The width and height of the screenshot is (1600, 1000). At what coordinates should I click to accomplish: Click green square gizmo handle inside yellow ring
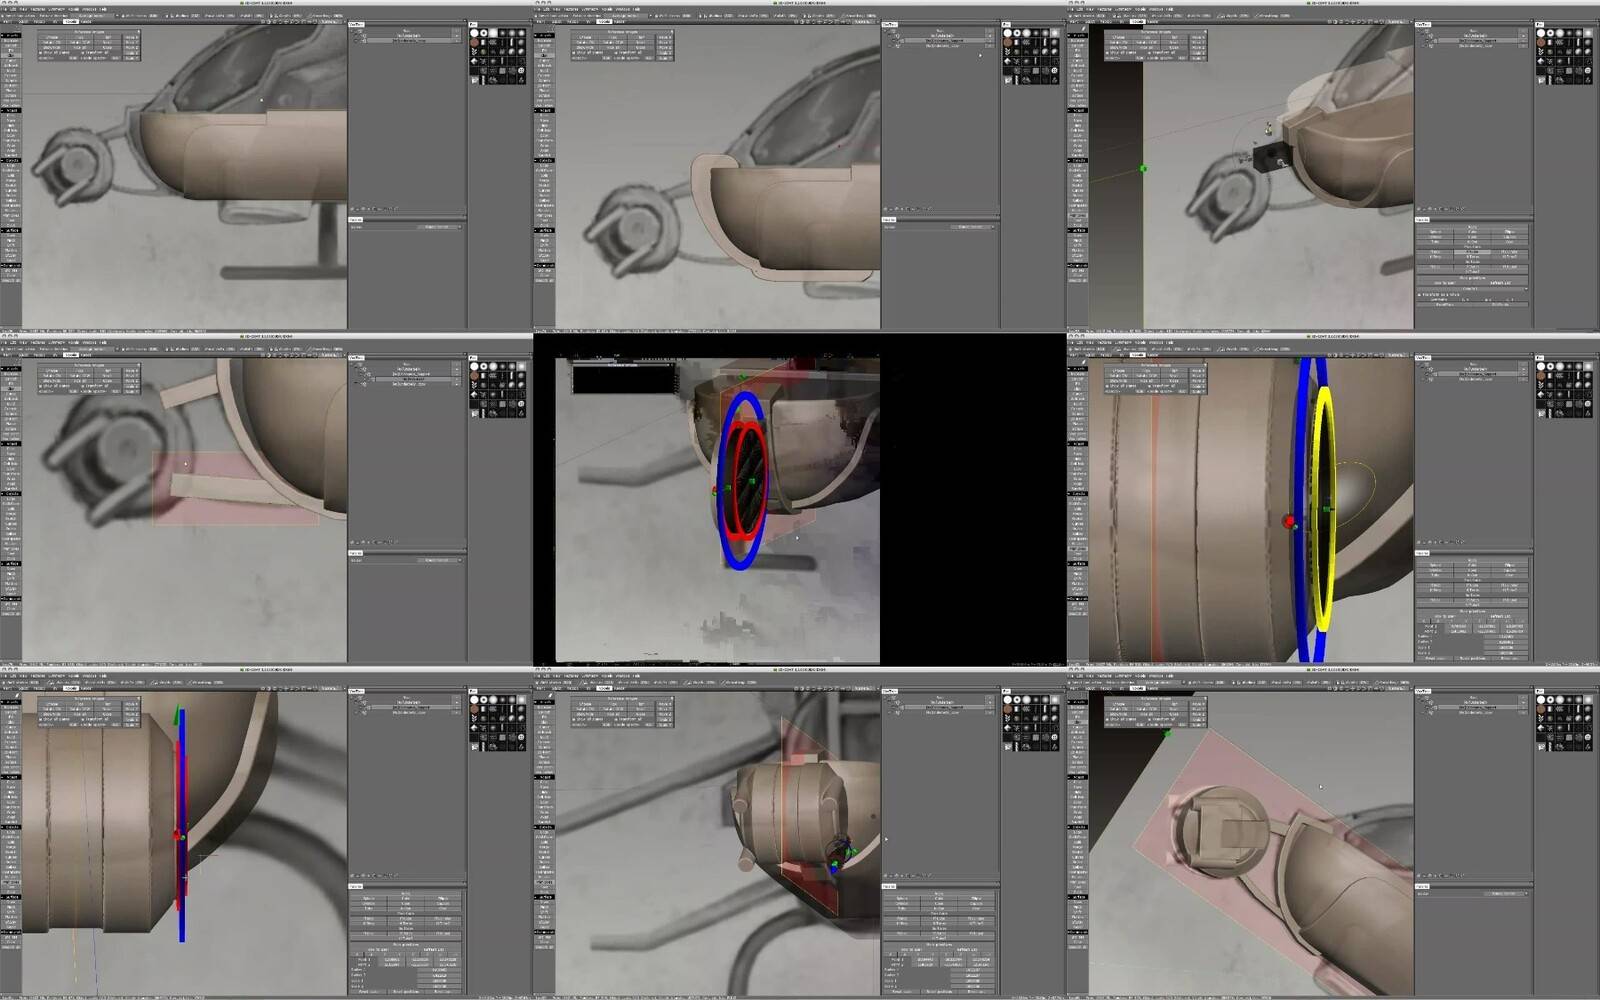pos(1327,509)
